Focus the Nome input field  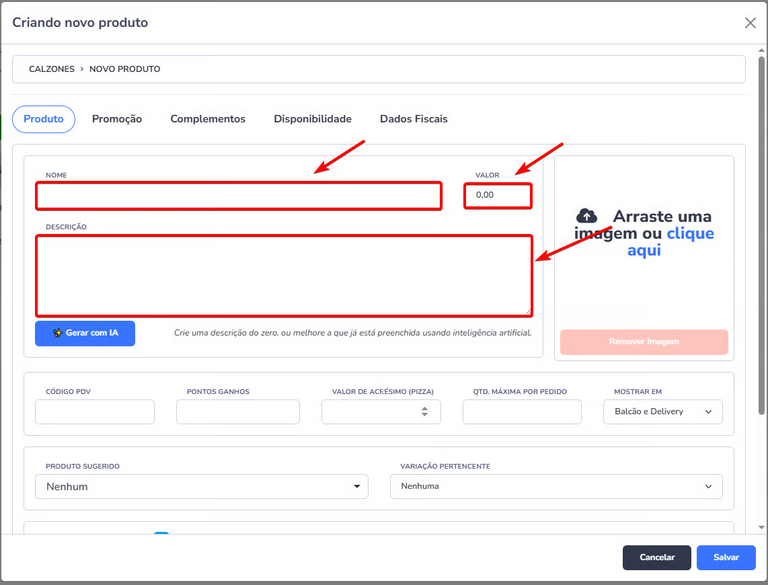click(x=238, y=196)
